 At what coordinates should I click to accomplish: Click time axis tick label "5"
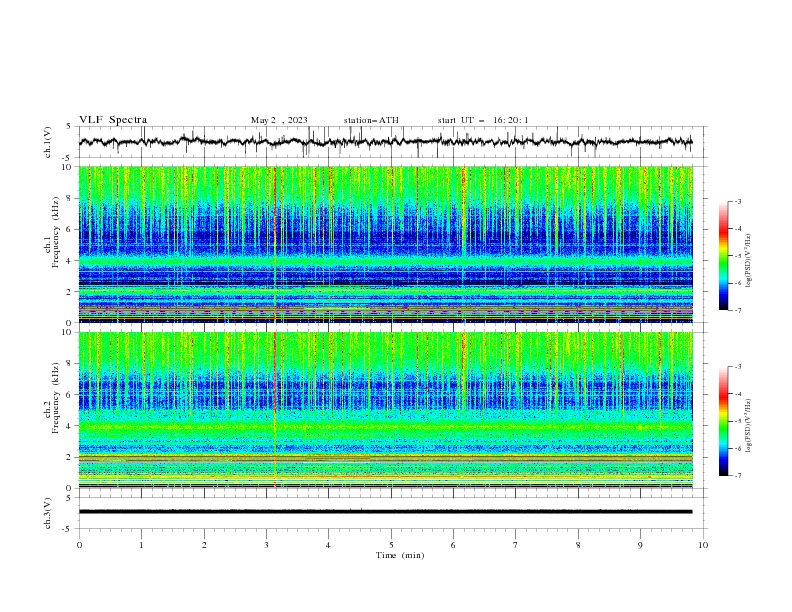click(391, 545)
